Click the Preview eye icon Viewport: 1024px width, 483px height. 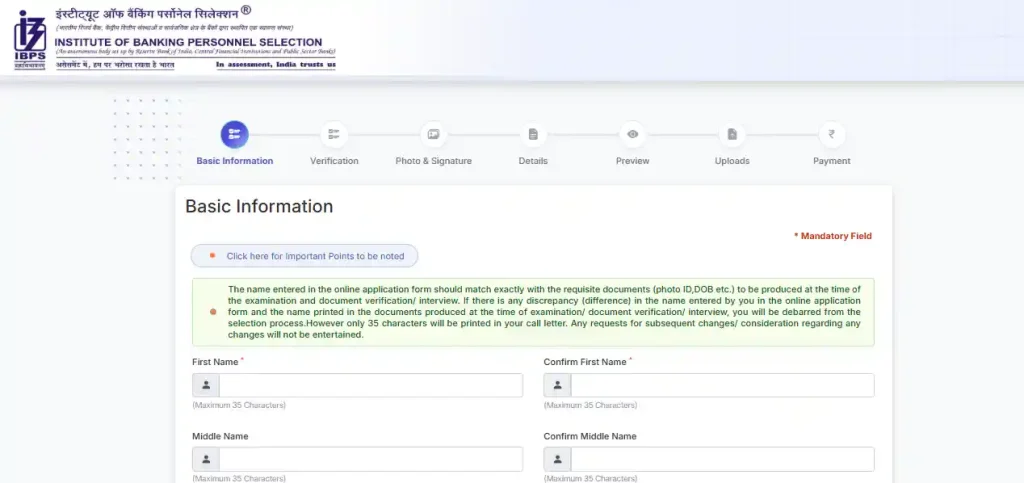[x=632, y=134]
